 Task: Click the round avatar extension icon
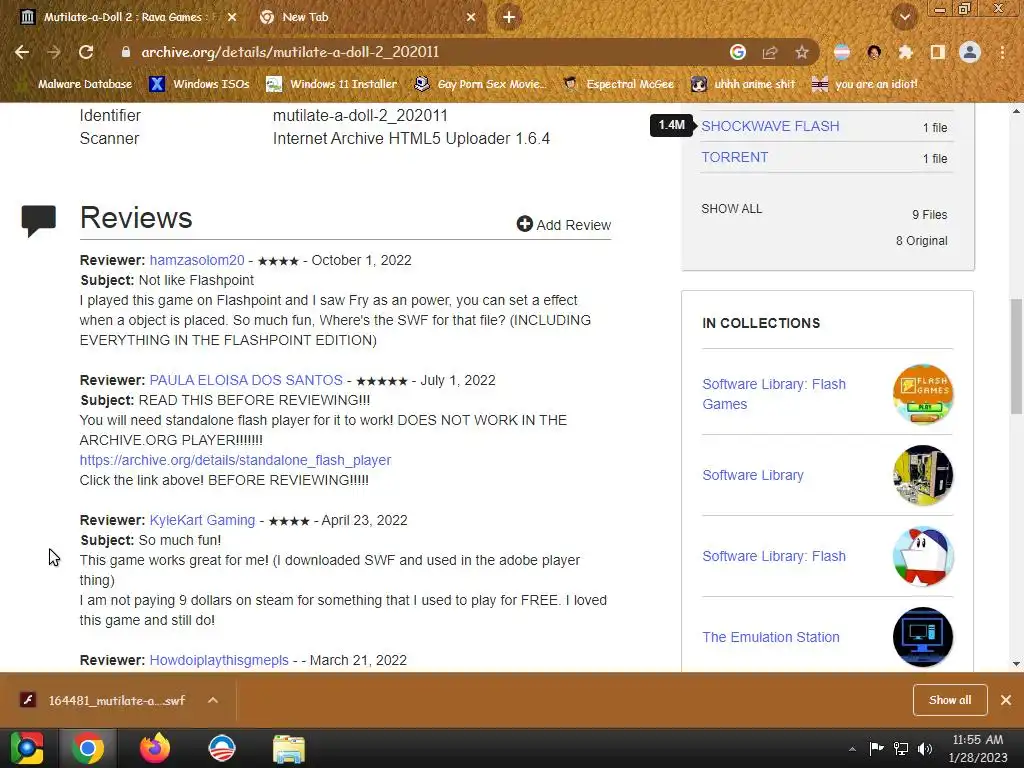pyautogui.click(x=874, y=52)
